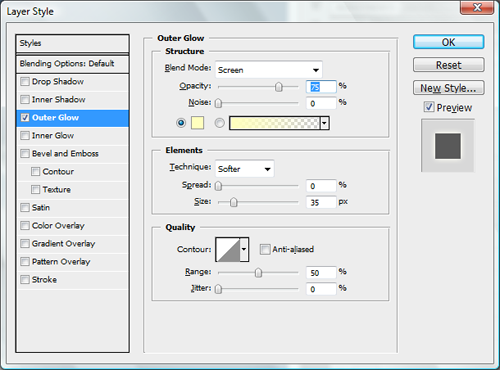Screen dimensions: 500x370
Task: Click the Noise slider handle
Action: tap(218, 103)
